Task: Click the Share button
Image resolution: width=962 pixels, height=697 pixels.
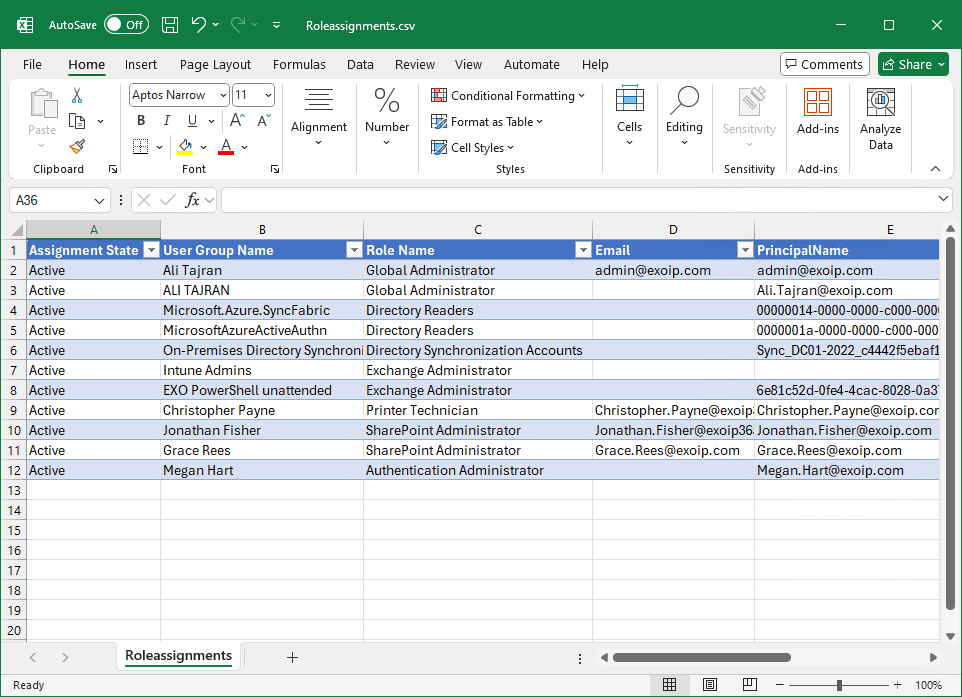Action: pyautogui.click(x=913, y=64)
